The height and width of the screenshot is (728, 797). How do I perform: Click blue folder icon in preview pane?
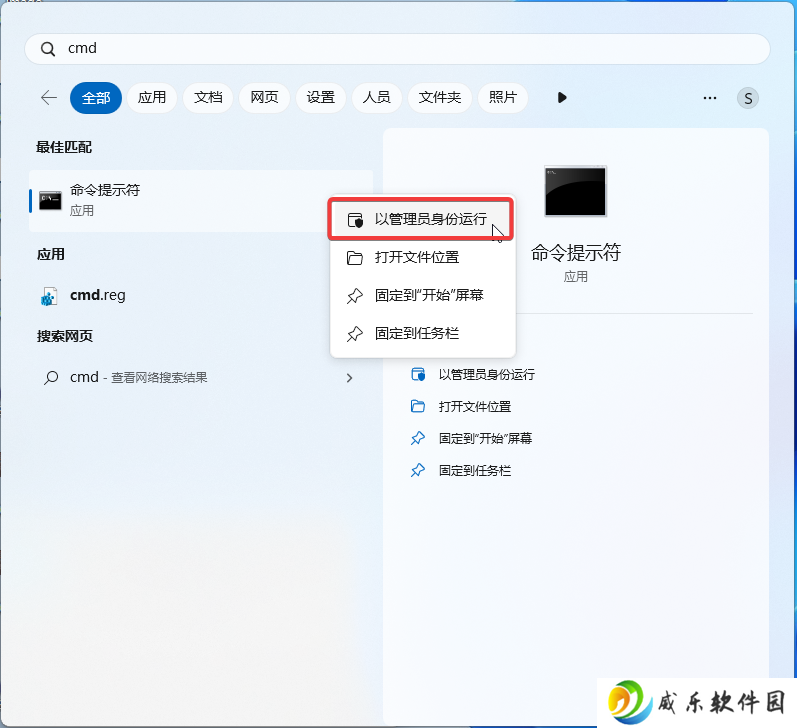click(418, 406)
